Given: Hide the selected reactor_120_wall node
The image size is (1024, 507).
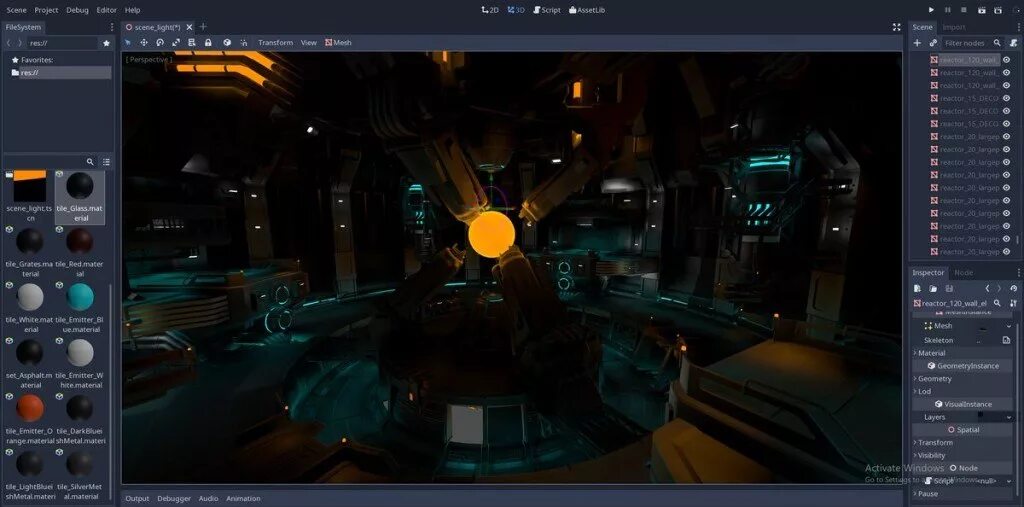Looking at the screenshot, I should pyautogui.click(x=1006, y=60).
